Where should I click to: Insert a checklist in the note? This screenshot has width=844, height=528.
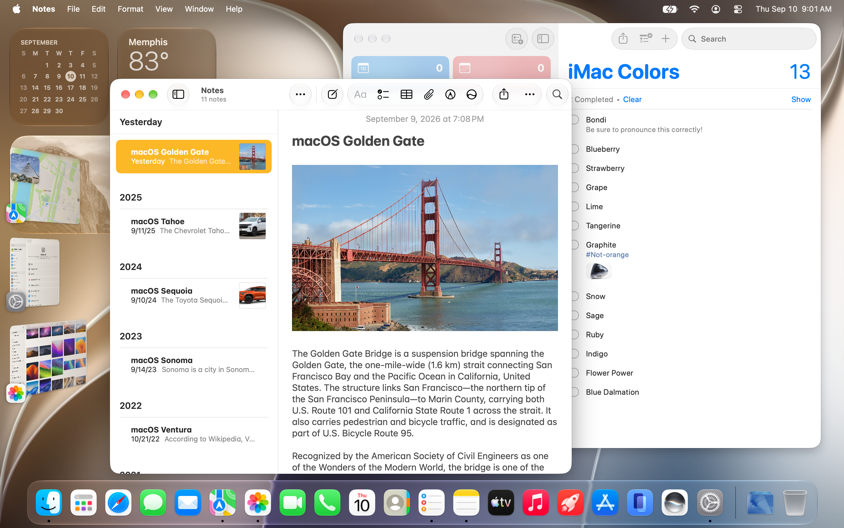383,95
